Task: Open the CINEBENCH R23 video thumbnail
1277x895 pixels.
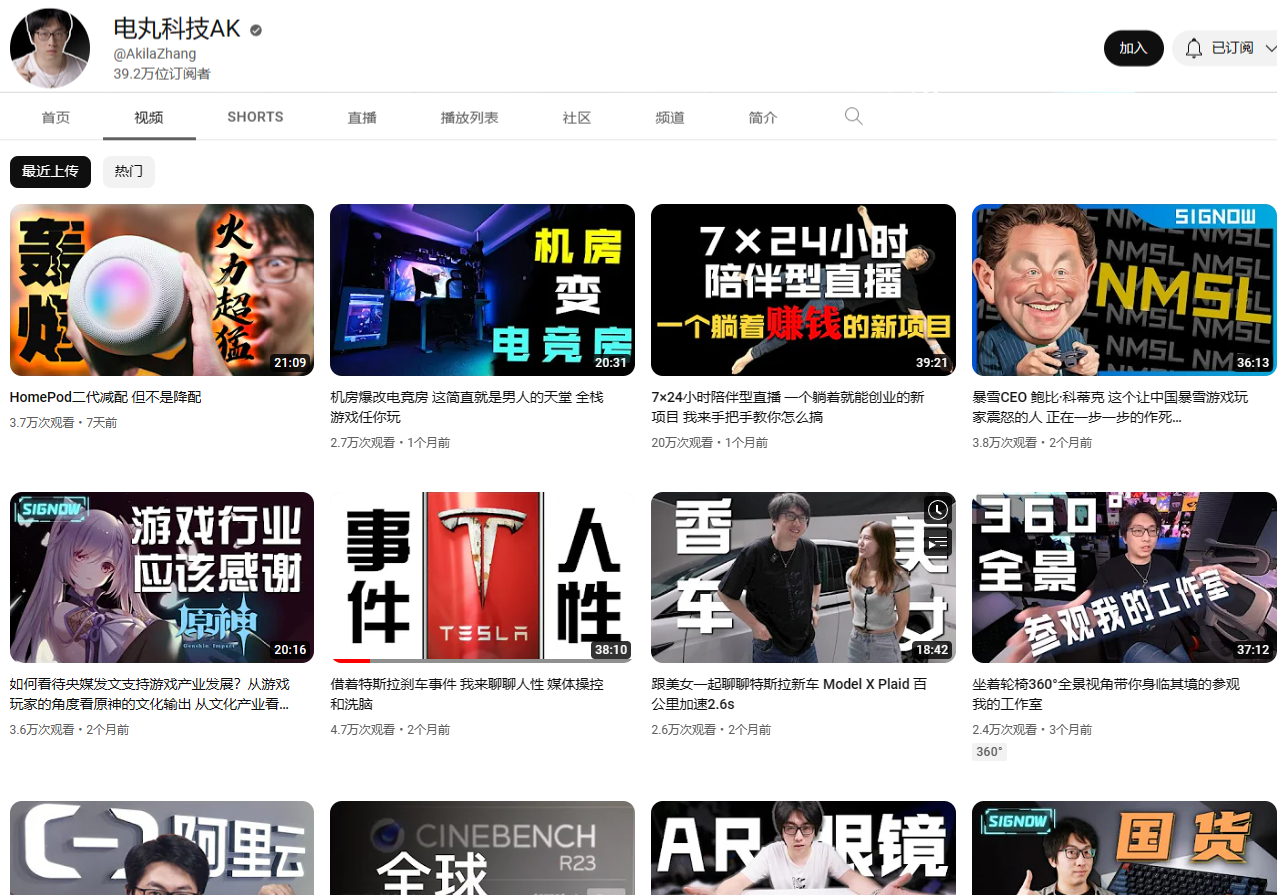Action: point(482,848)
